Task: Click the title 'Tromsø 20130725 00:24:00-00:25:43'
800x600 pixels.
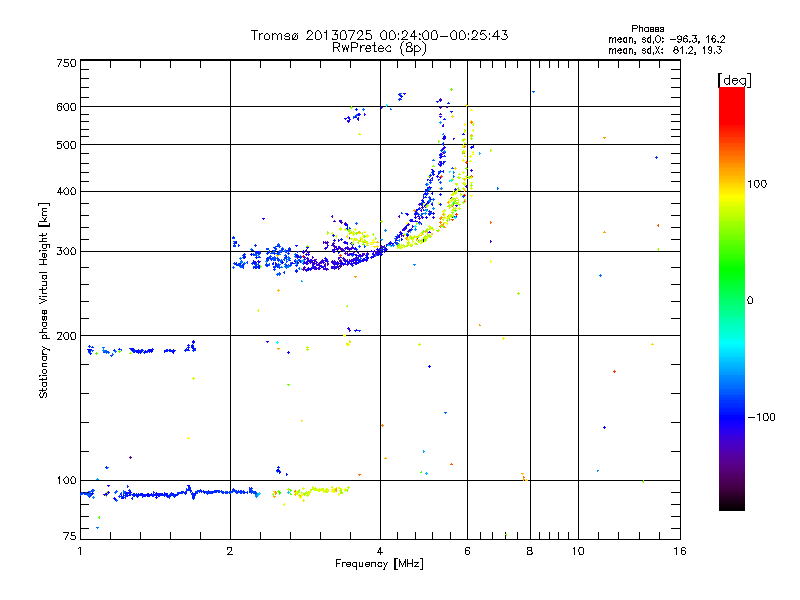Action: click(x=379, y=35)
